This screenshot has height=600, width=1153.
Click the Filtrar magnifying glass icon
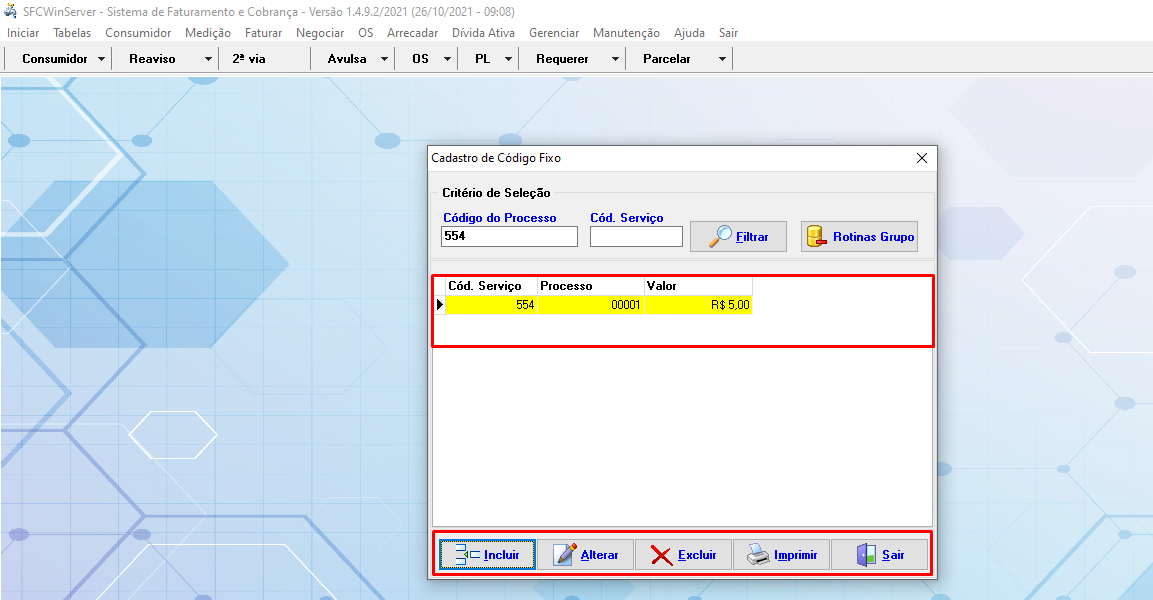tap(720, 237)
